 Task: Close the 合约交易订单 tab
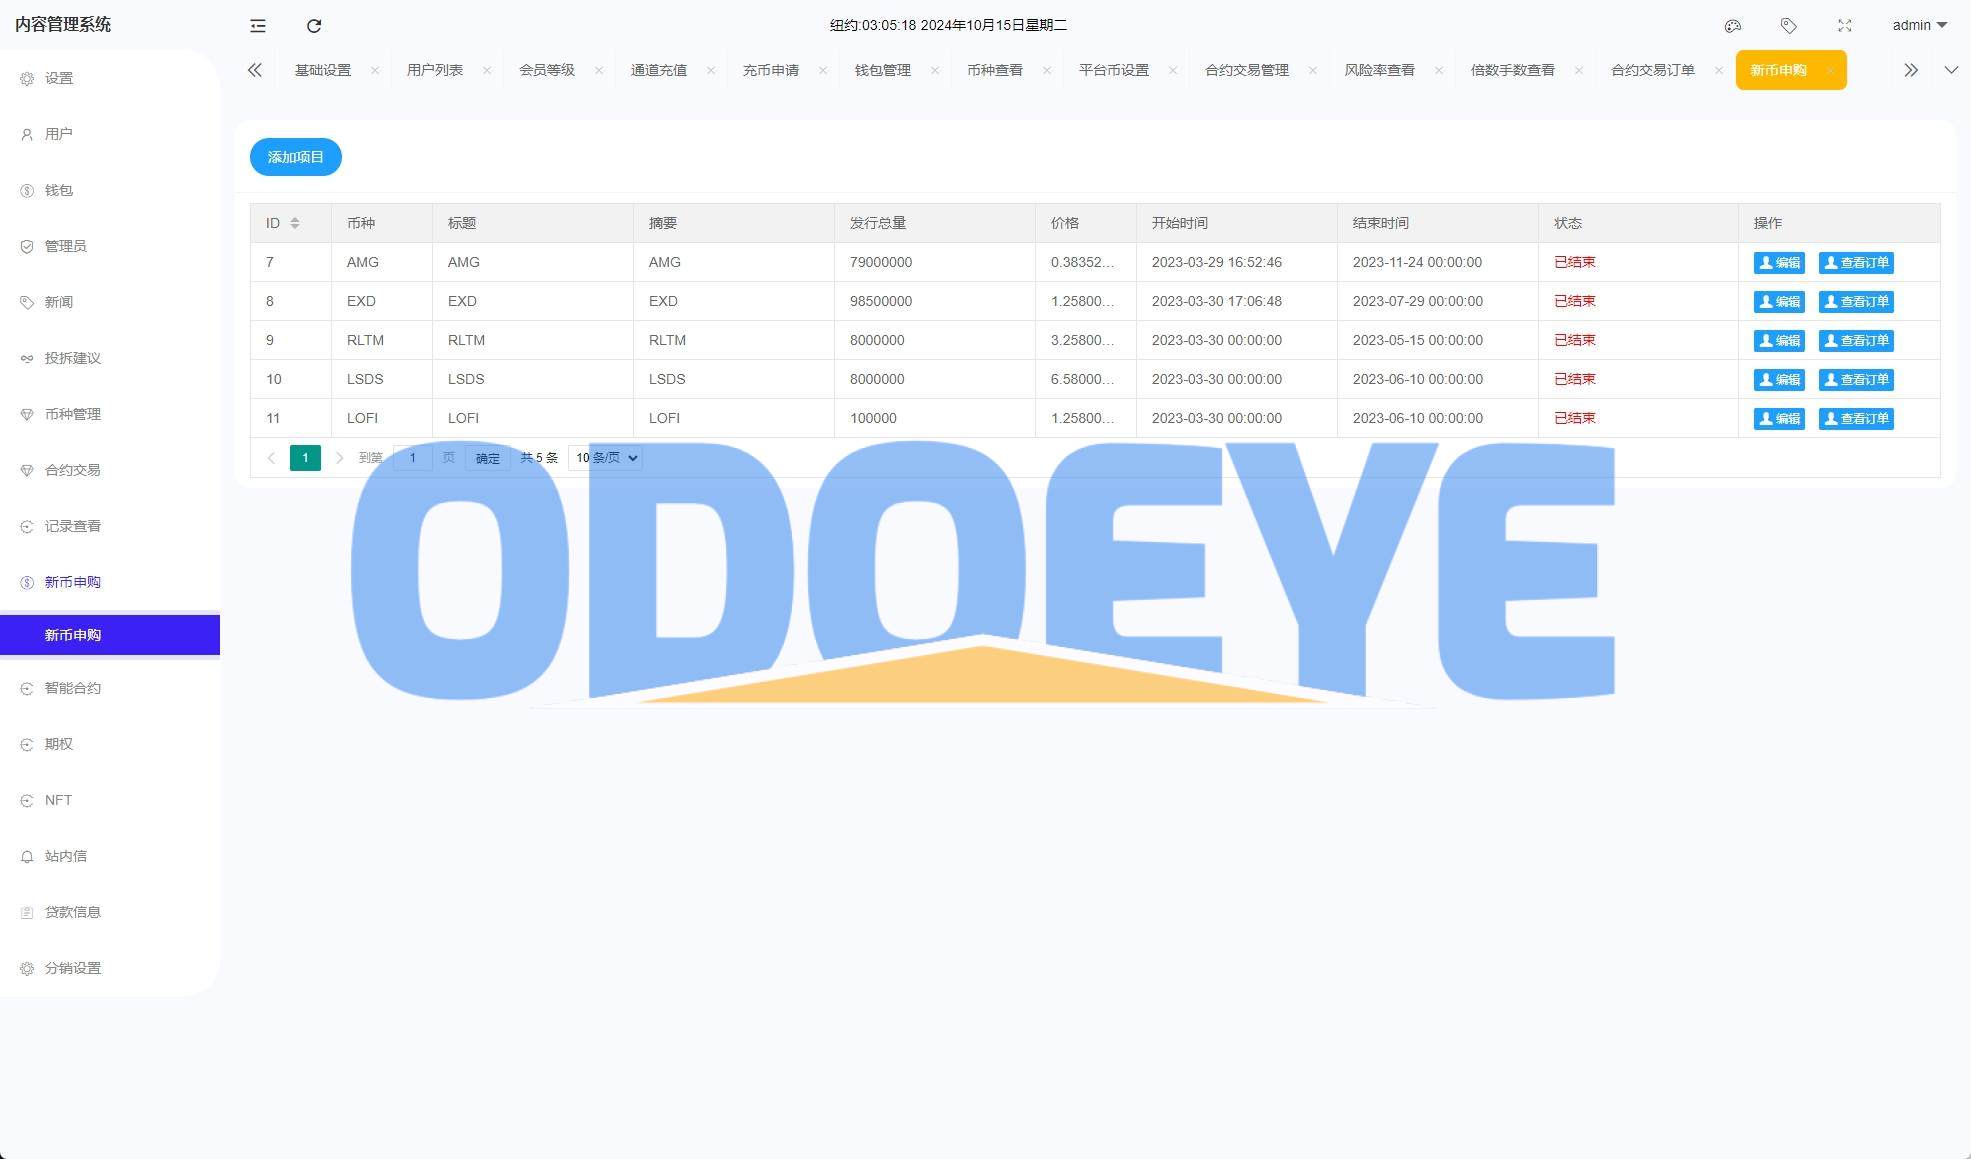[1719, 70]
